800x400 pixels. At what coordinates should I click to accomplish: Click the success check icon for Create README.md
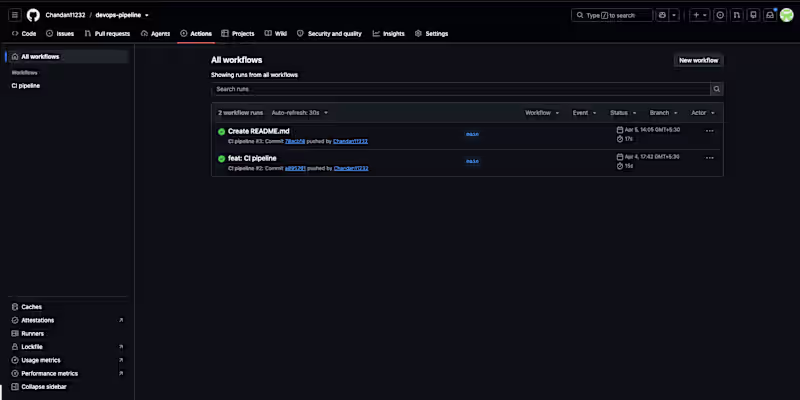pos(221,132)
